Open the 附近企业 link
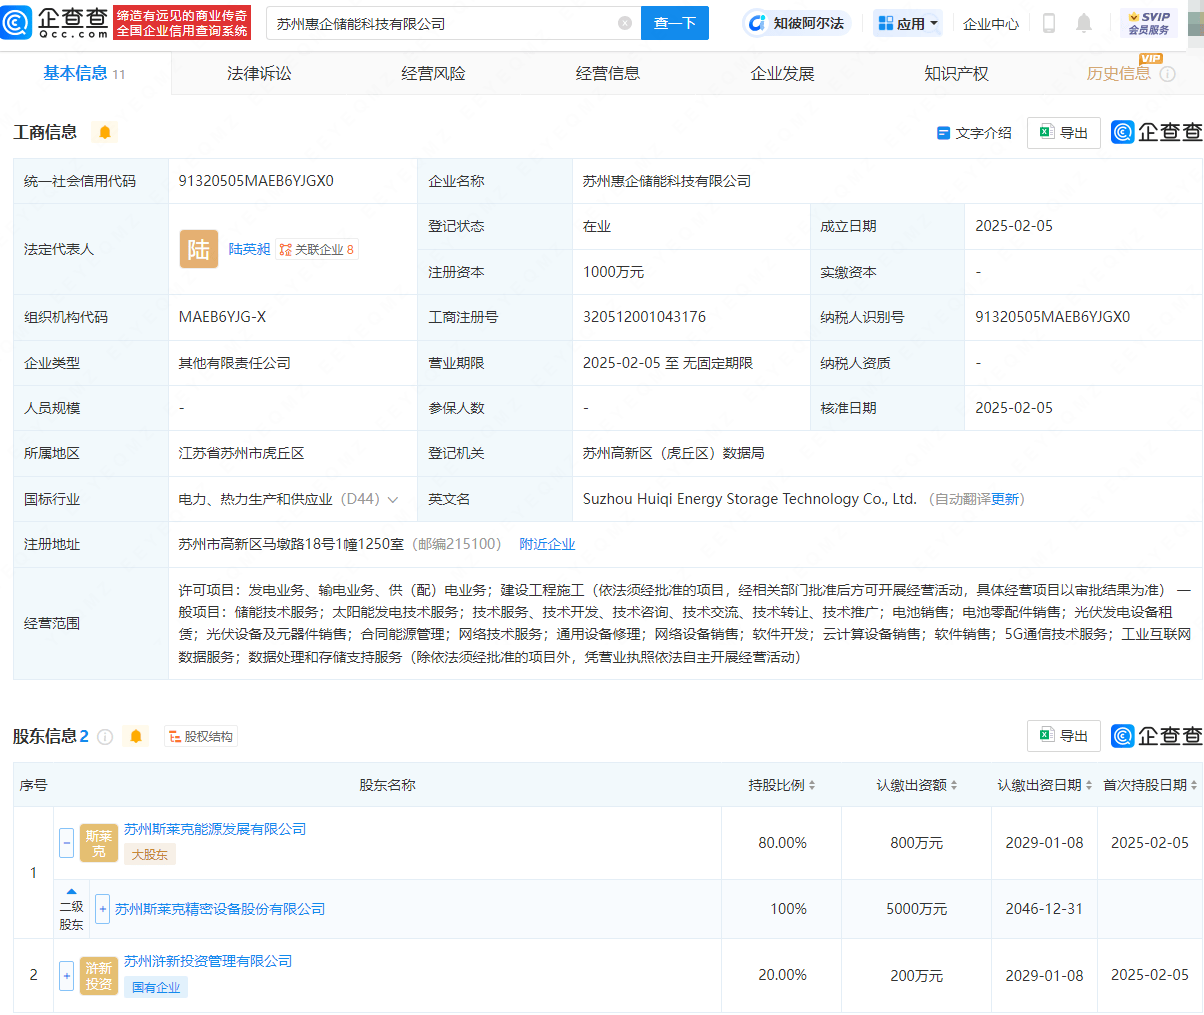The width and height of the screenshot is (1204, 1015). pyautogui.click(x=547, y=543)
